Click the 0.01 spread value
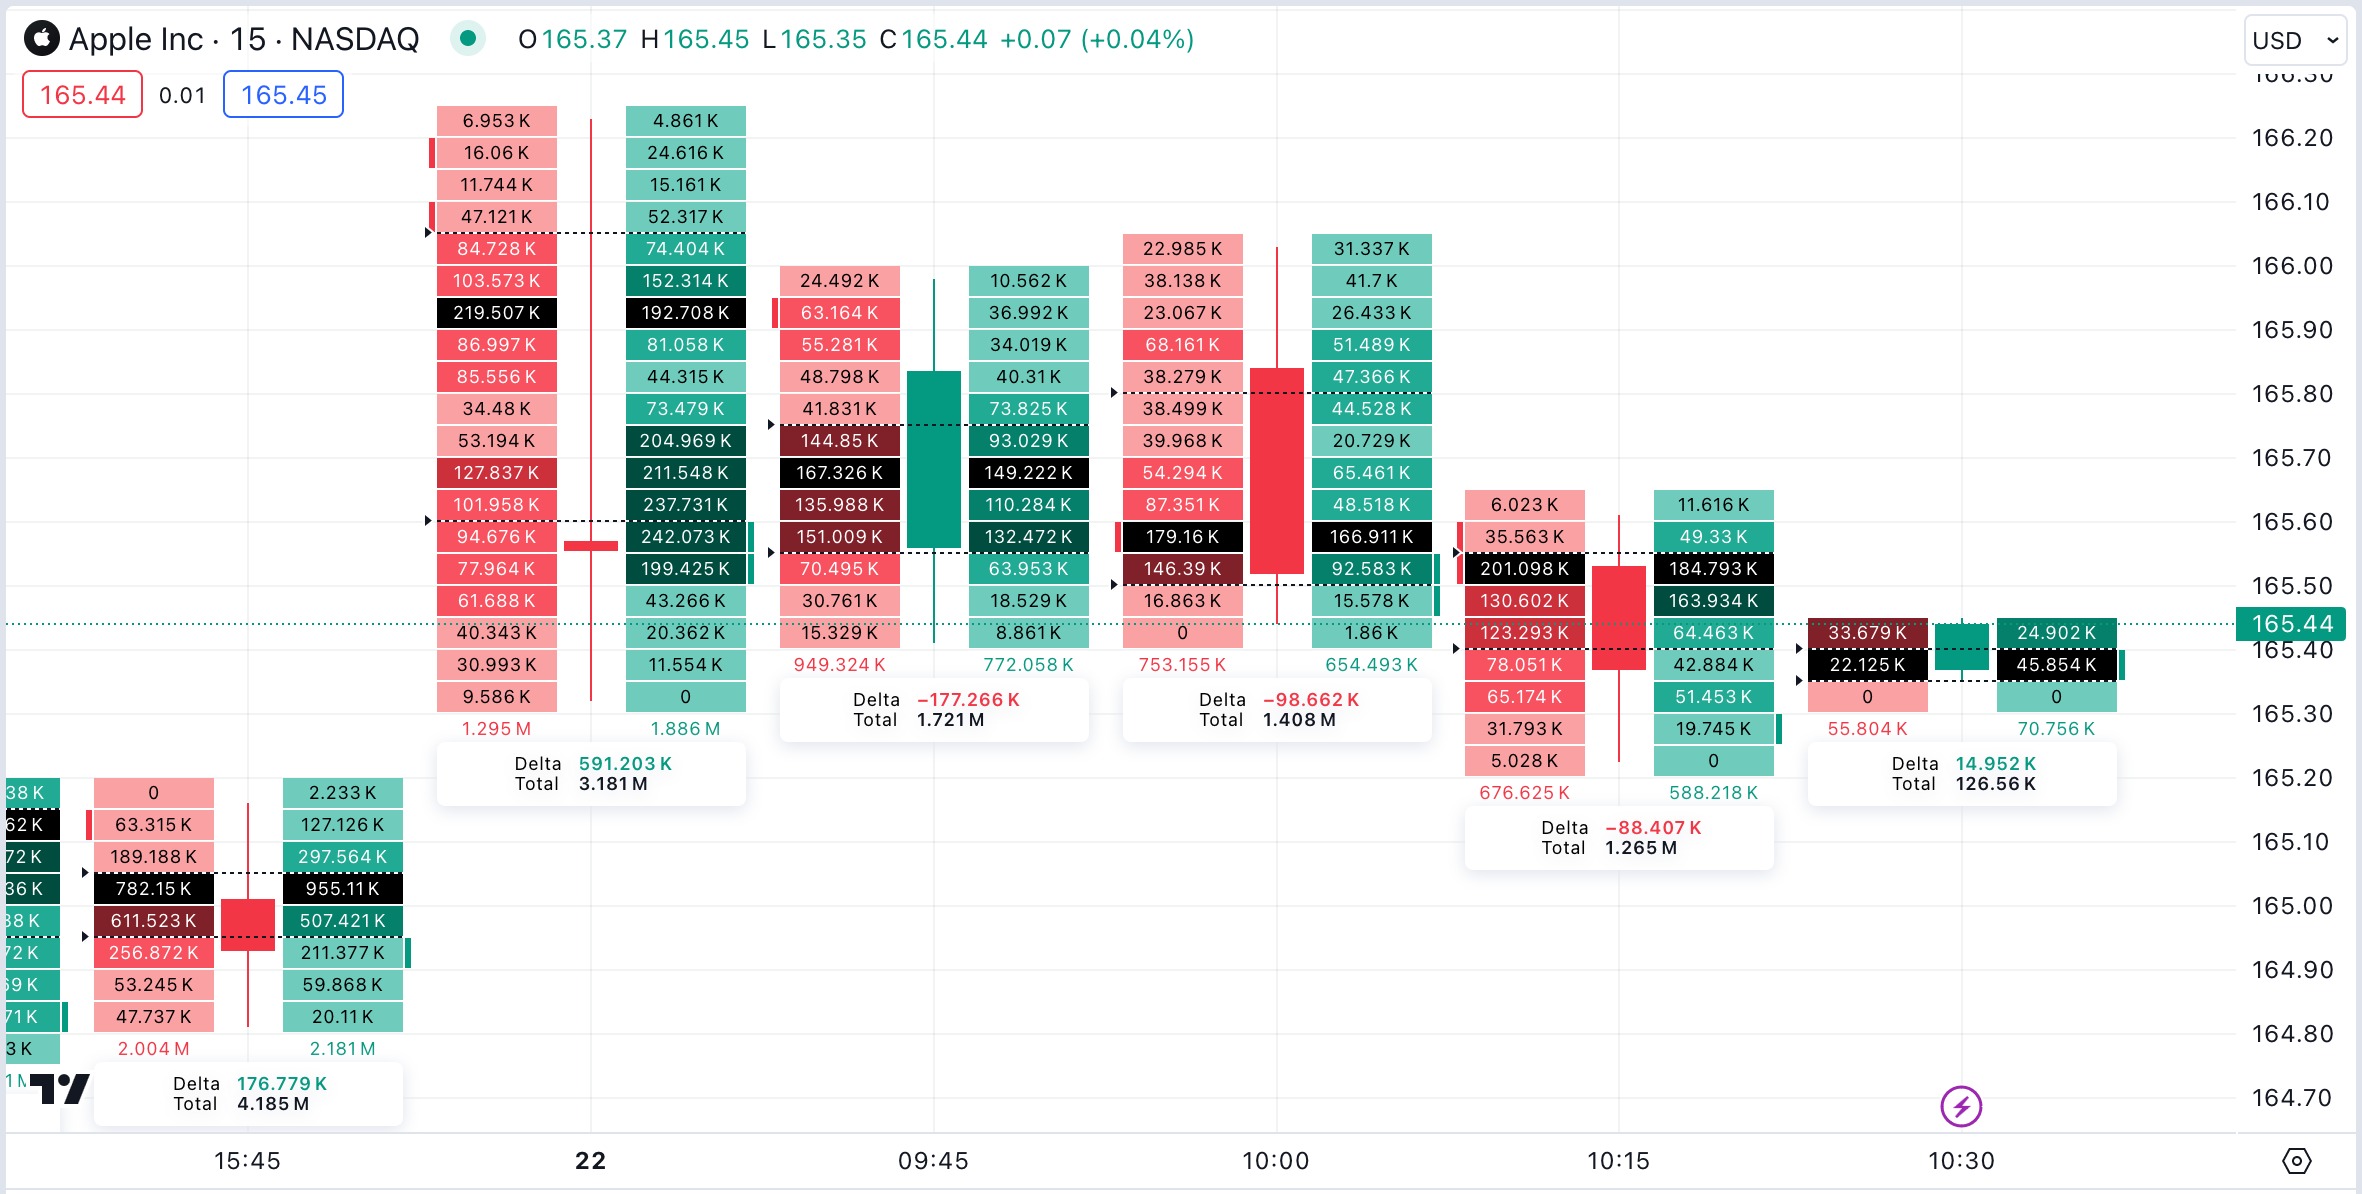The height and width of the screenshot is (1194, 2362). [x=182, y=95]
